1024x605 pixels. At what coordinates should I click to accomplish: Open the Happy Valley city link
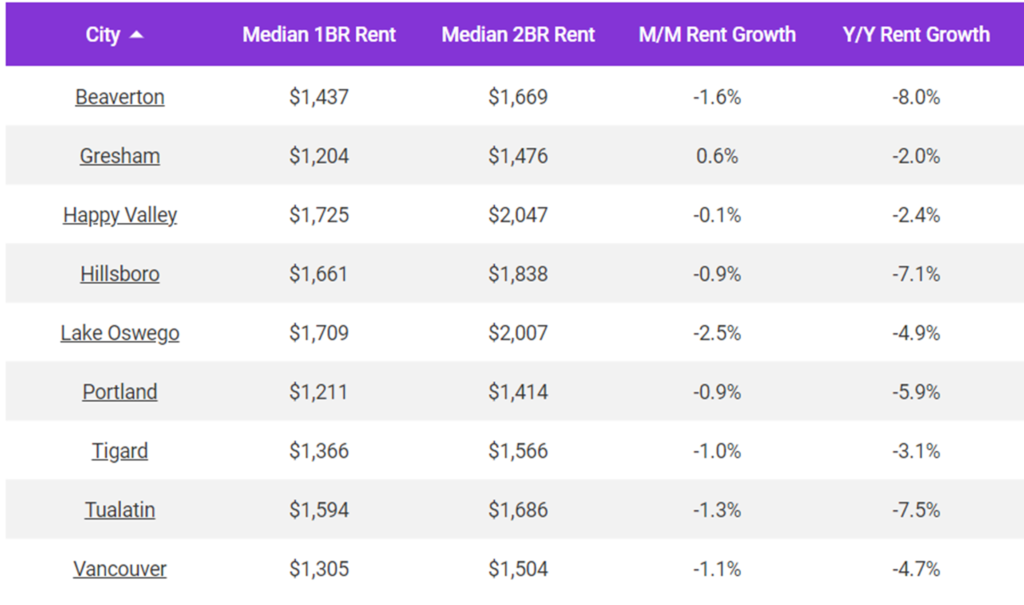tap(119, 214)
